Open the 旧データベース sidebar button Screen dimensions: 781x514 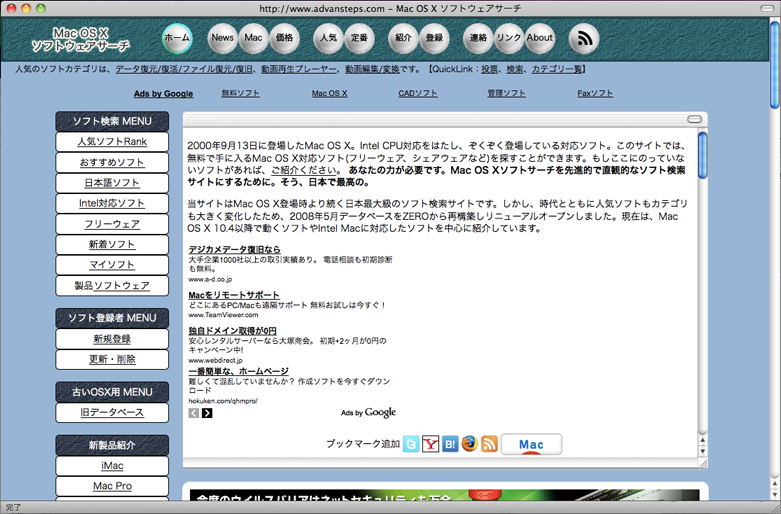pyautogui.click(x=112, y=412)
